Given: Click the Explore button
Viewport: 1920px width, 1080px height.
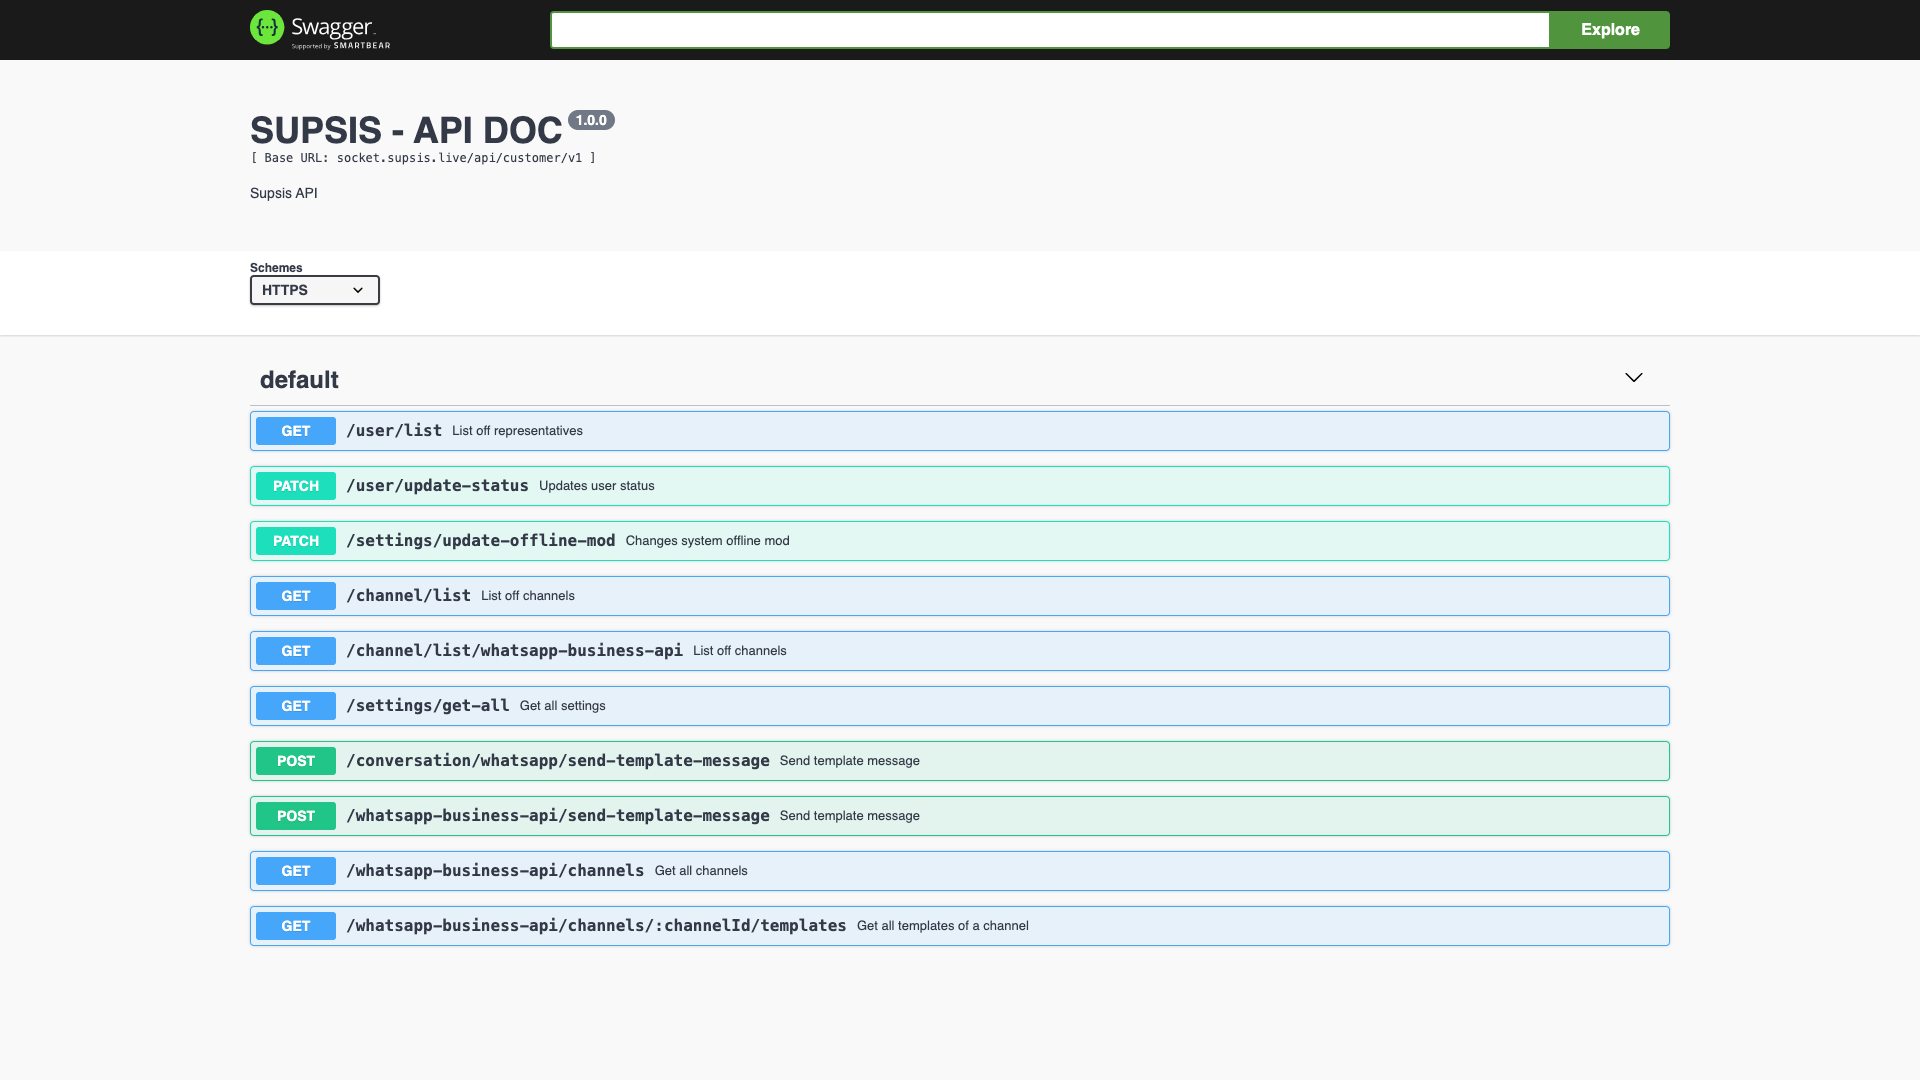Looking at the screenshot, I should [1609, 30].
